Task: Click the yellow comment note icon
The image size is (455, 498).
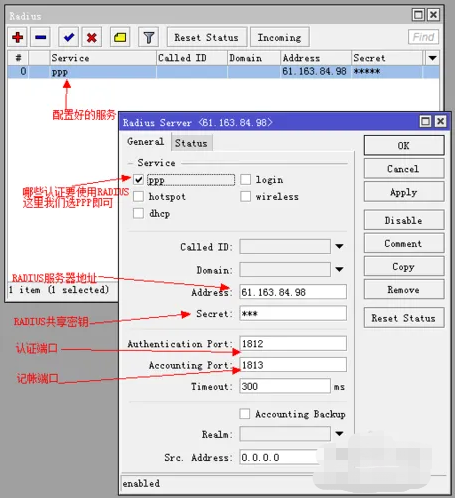Action: coord(120,37)
